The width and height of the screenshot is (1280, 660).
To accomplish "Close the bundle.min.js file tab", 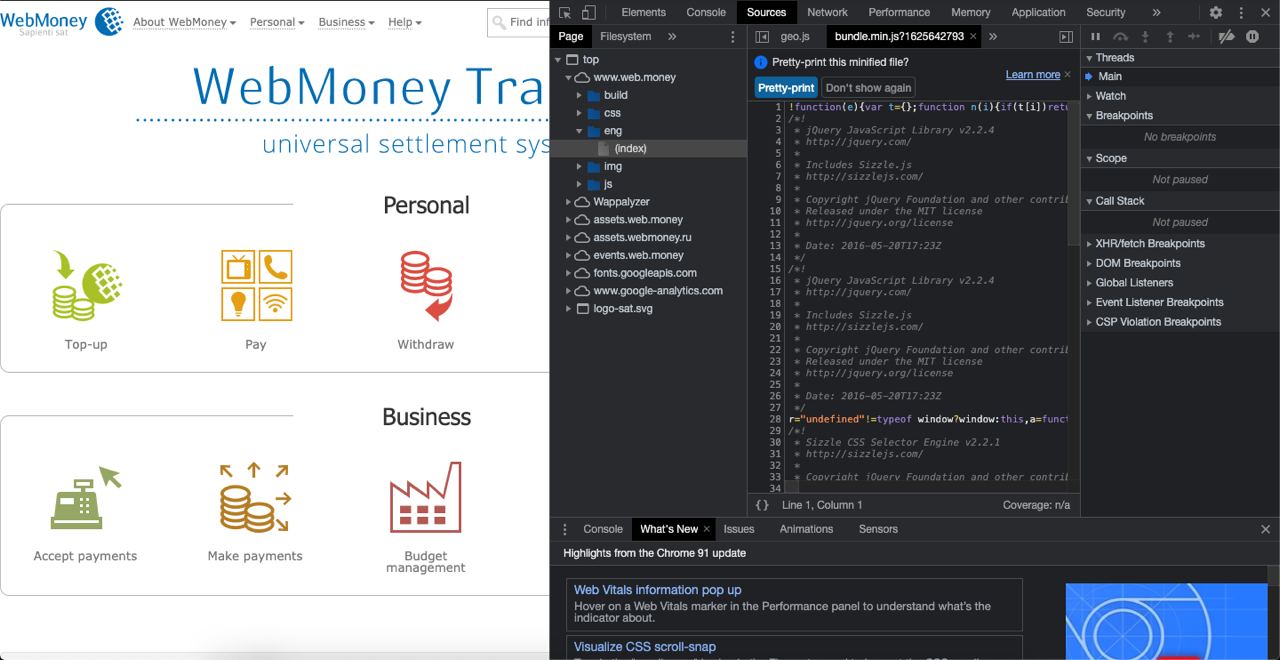I will click(974, 36).
